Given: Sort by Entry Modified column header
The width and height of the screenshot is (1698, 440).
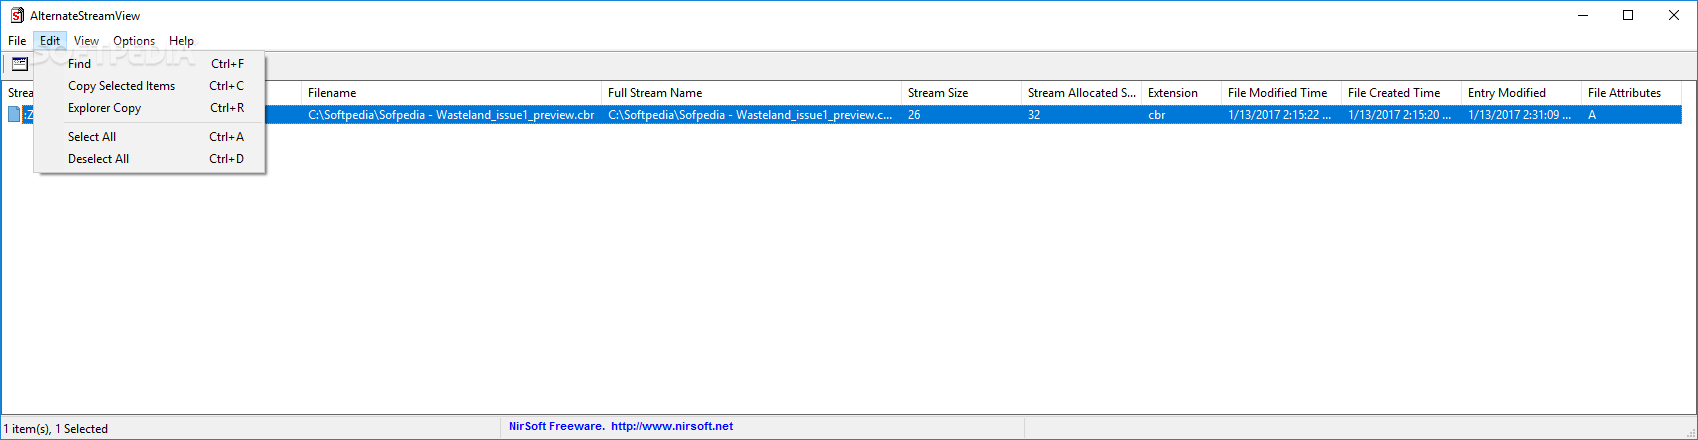Looking at the screenshot, I should [x=1521, y=93].
